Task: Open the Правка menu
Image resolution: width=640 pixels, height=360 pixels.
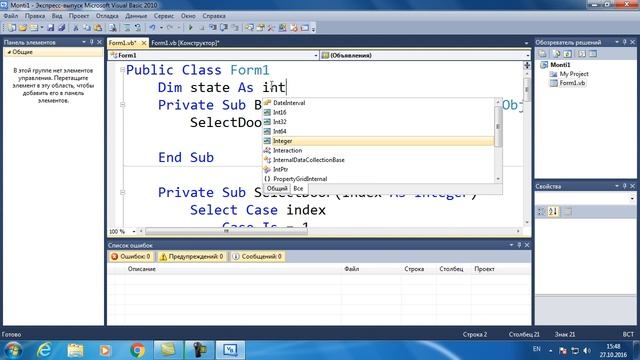Action: [35, 16]
